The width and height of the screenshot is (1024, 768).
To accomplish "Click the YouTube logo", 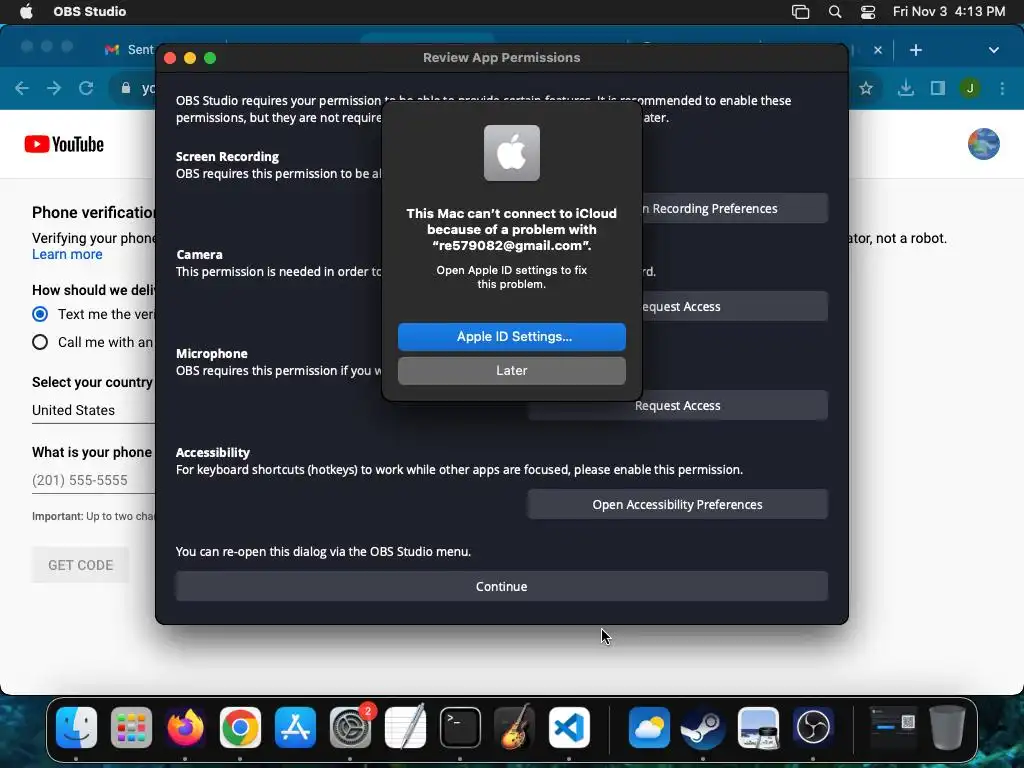I will pyautogui.click(x=64, y=144).
